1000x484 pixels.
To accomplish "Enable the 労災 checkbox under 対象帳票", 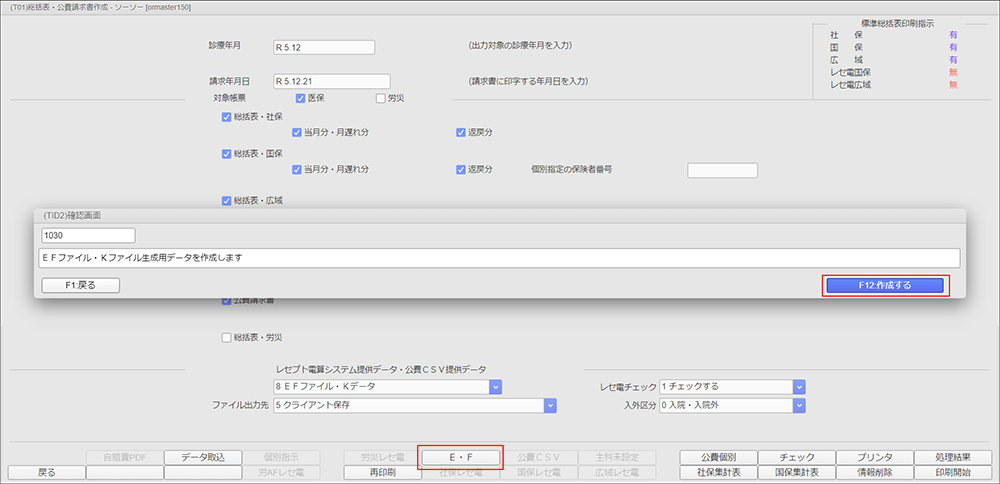I will [380, 98].
